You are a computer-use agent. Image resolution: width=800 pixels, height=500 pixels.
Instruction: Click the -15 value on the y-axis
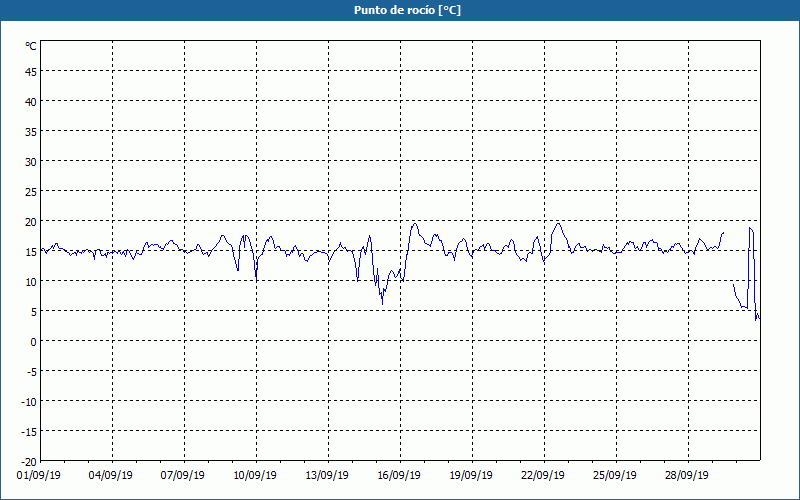tap(29, 432)
